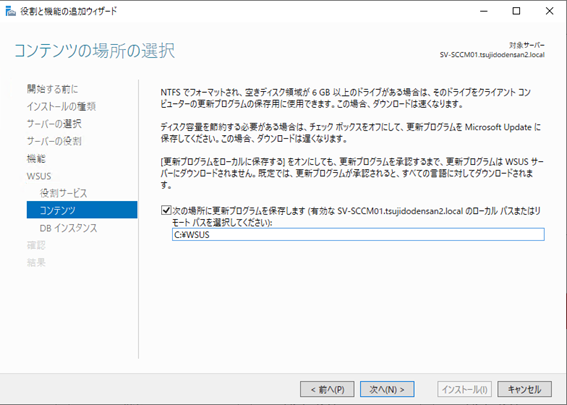This screenshot has height=405, width=567.
Task: Go back with the < 前へ(P) button
Action: point(327,389)
